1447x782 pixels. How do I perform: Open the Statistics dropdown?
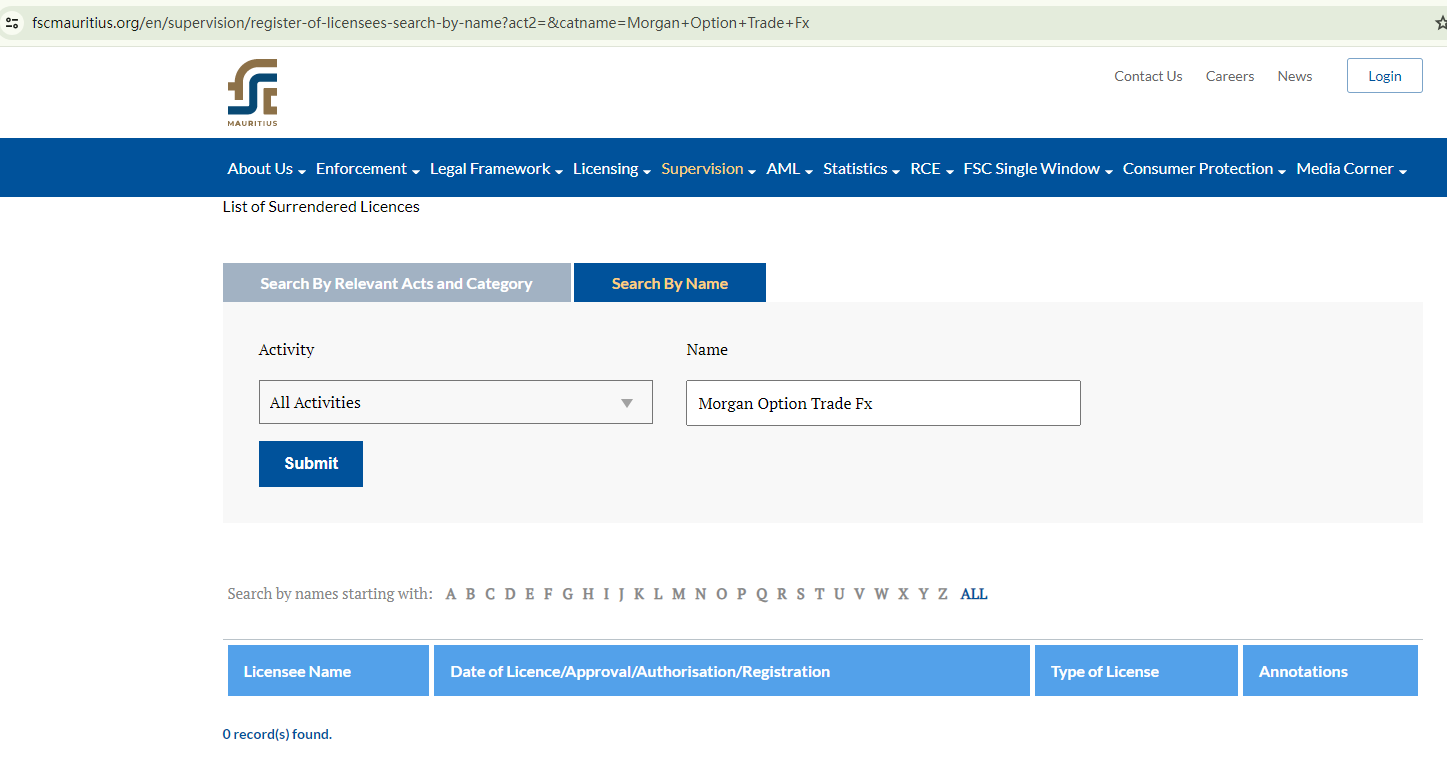(x=861, y=169)
